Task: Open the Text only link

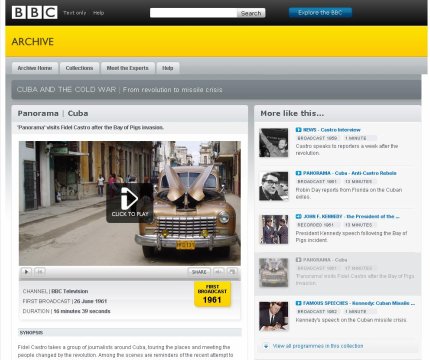Action: pyautogui.click(x=75, y=13)
